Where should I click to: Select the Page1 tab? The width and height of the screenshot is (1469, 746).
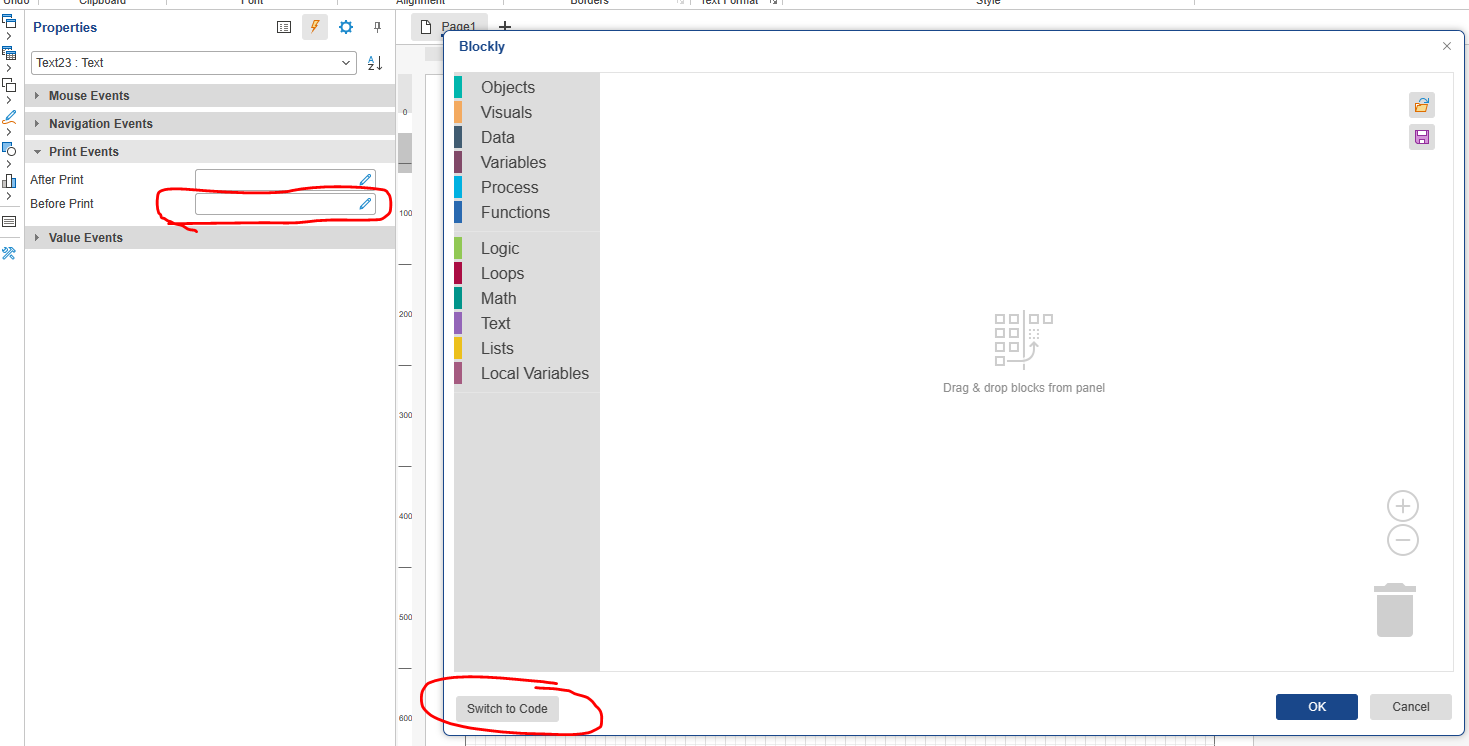450,27
